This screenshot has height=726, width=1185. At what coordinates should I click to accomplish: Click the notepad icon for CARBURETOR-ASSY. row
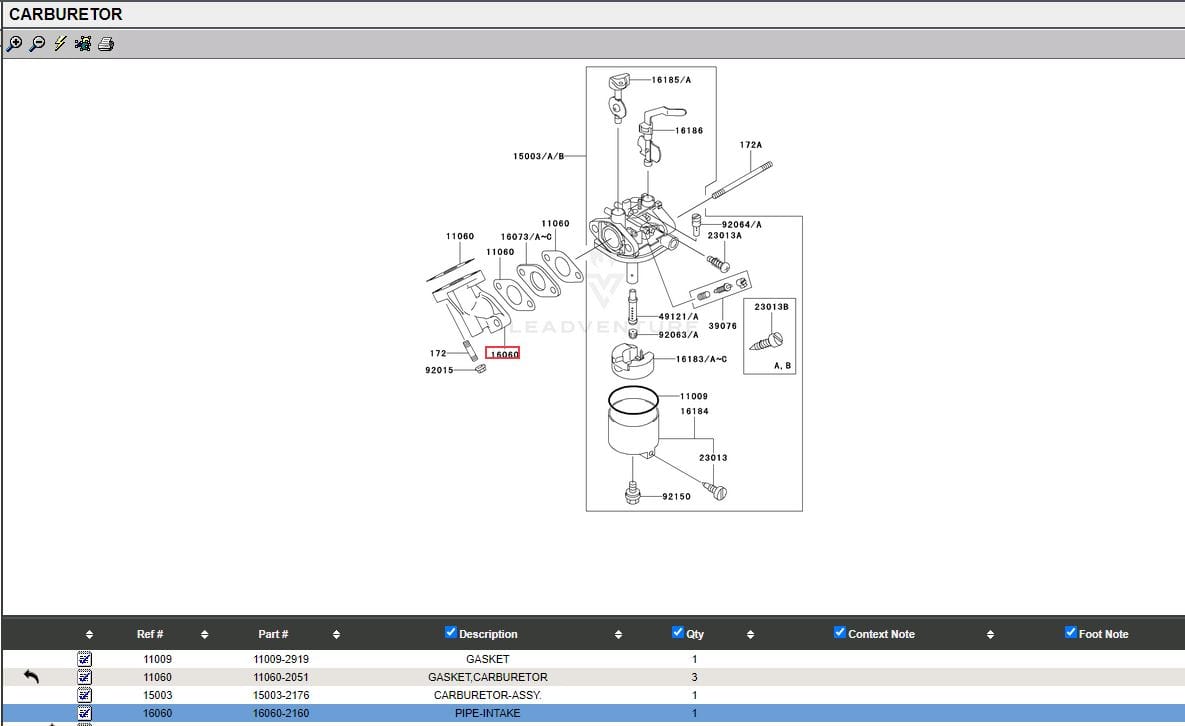(x=85, y=695)
